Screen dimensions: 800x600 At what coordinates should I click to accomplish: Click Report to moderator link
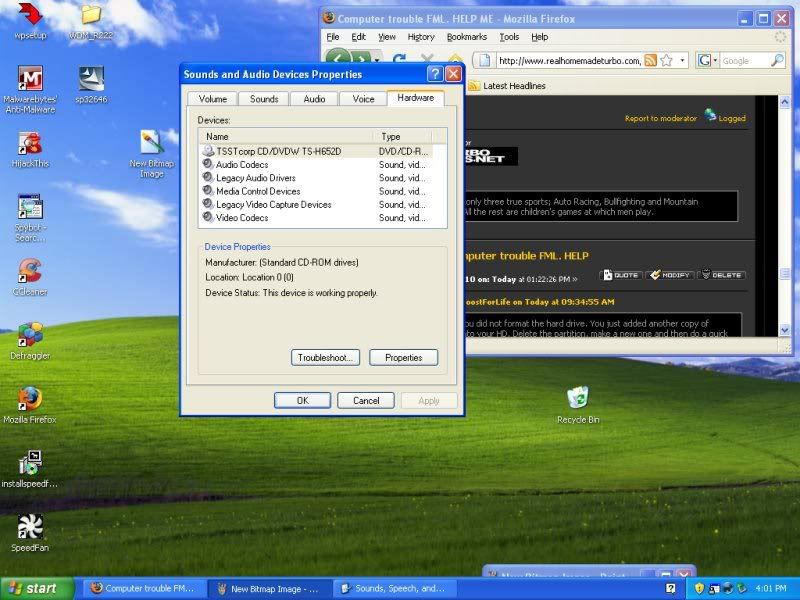[x=661, y=118]
